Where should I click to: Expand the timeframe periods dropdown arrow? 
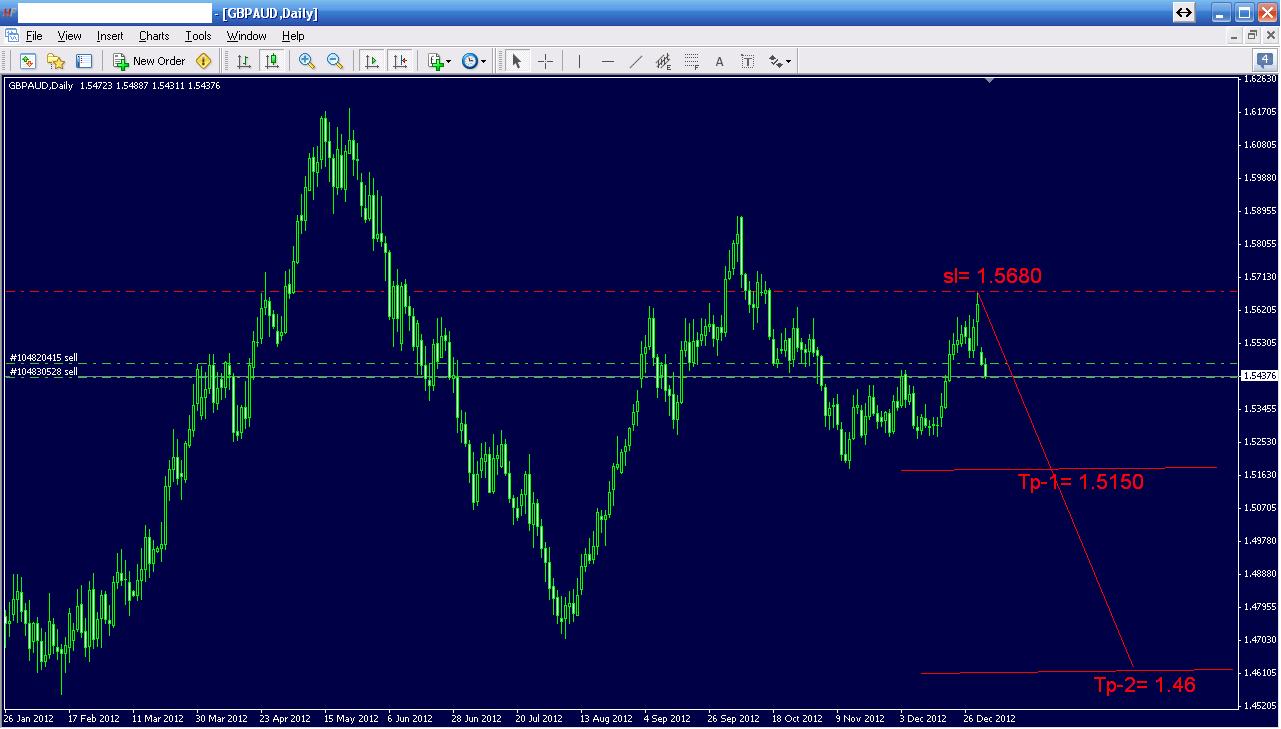click(x=484, y=62)
